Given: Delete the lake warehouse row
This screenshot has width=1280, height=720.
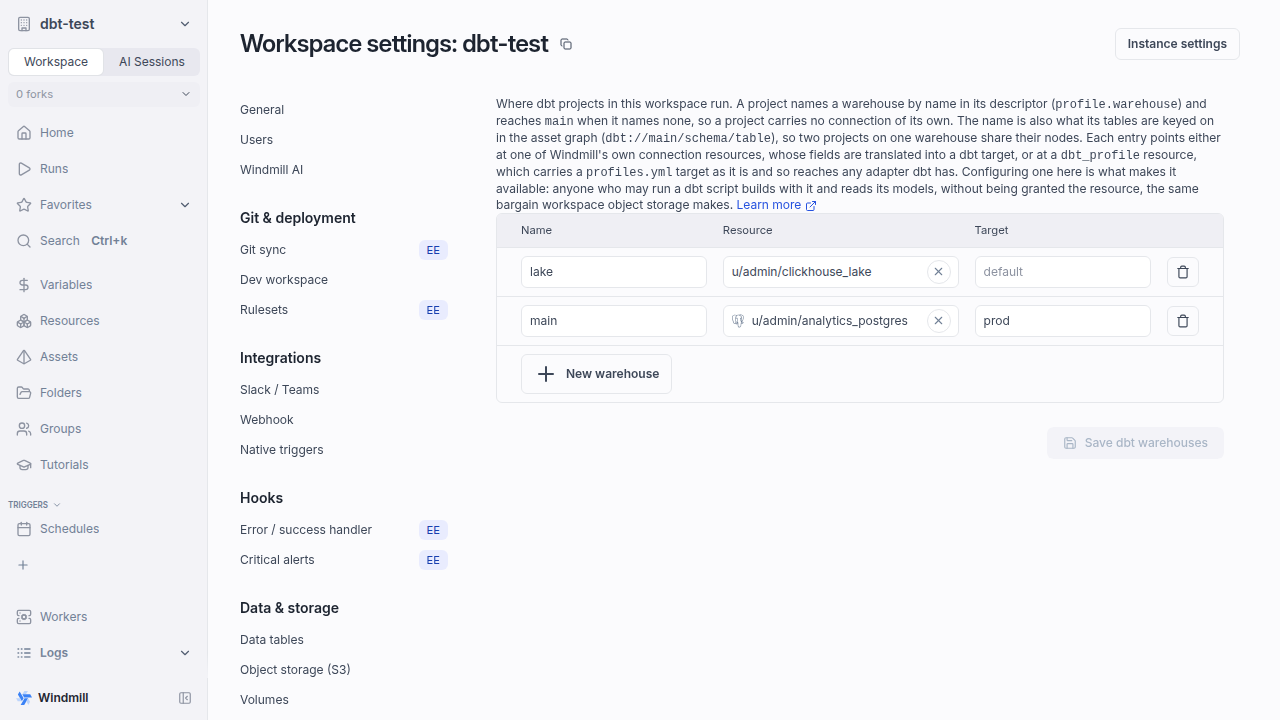Looking at the screenshot, I should coord(1183,272).
